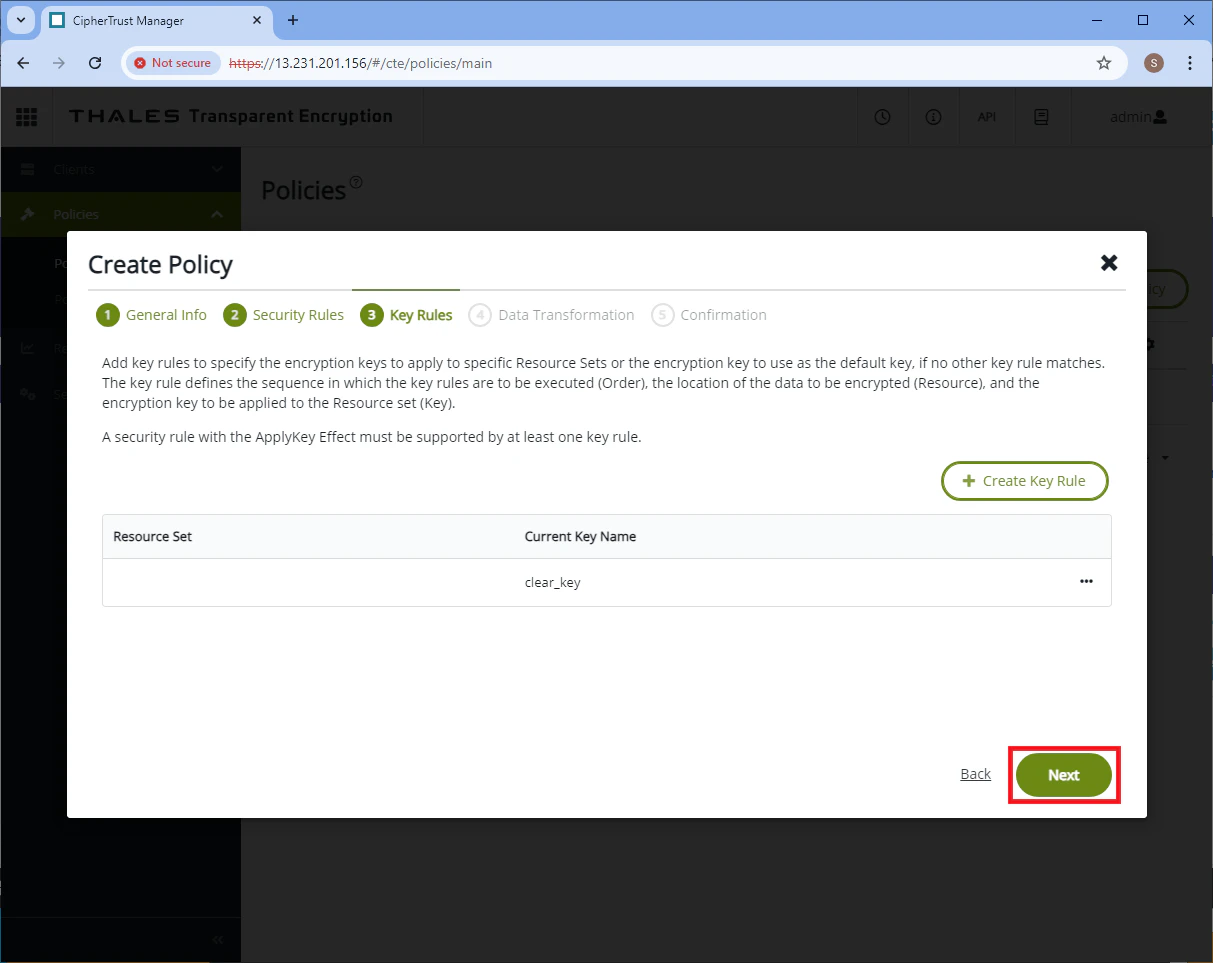Screen dimensions: 1213x963
Task: Open the API playground link
Action: (x=986, y=117)
